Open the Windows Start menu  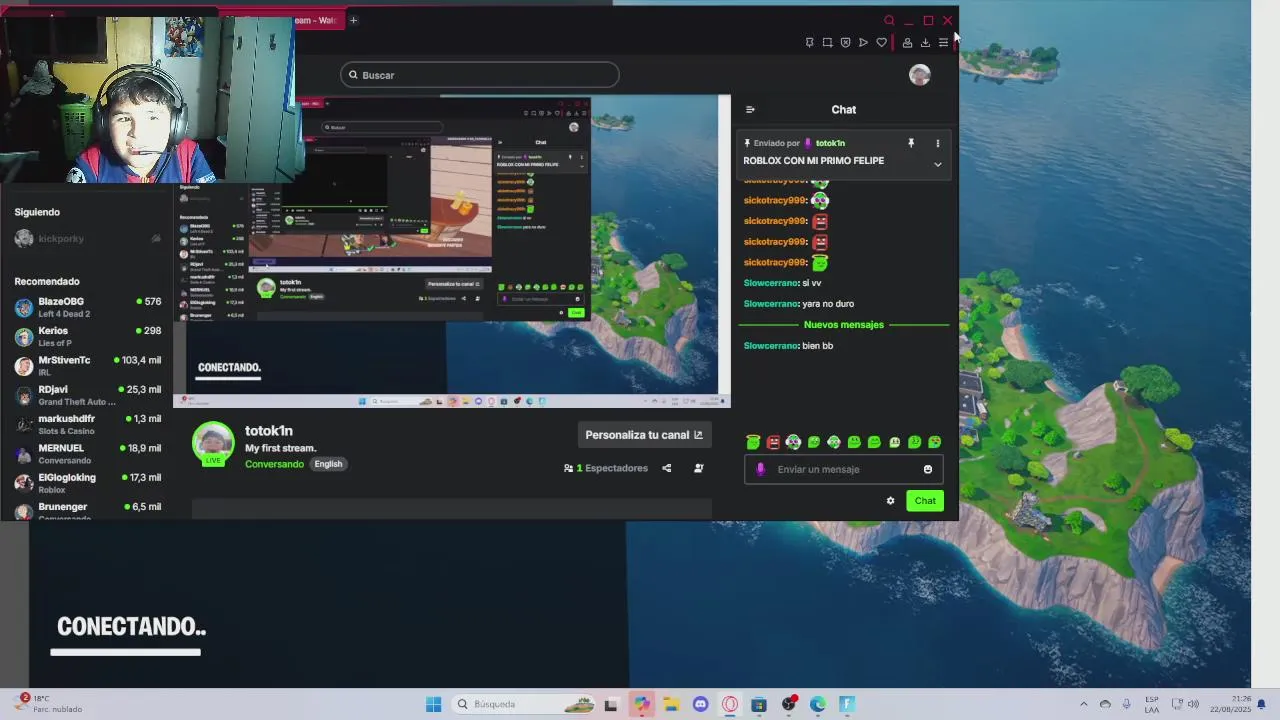pos(433,704)
